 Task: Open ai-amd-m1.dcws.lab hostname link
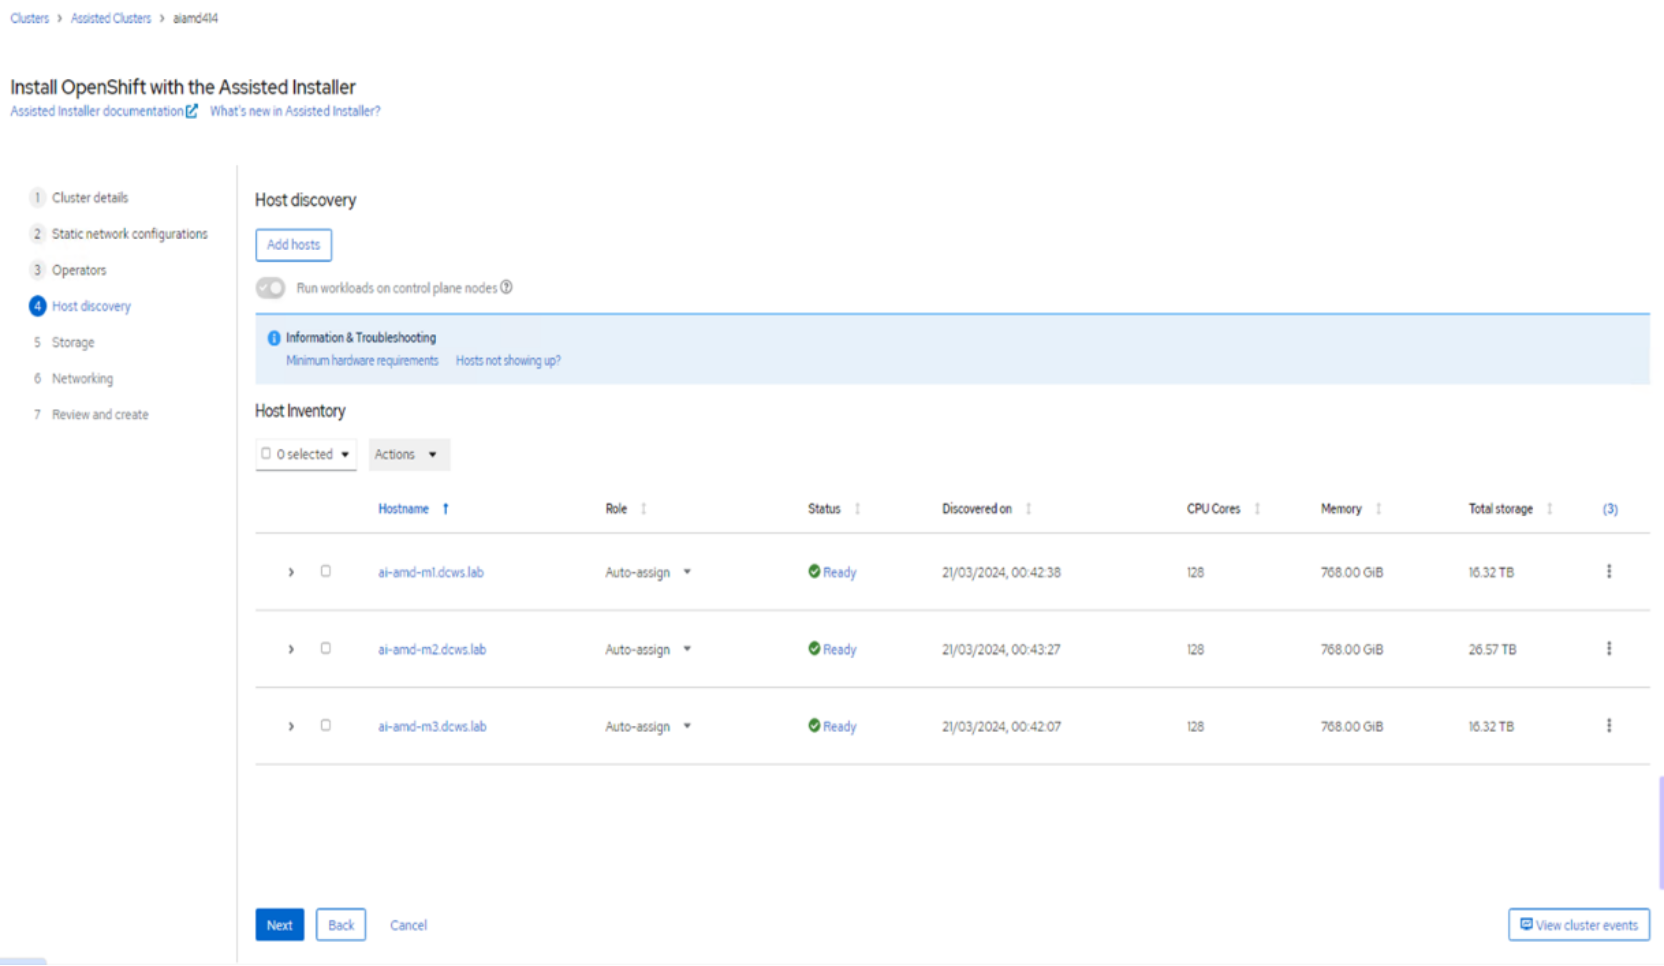click(x=430, y=572)
